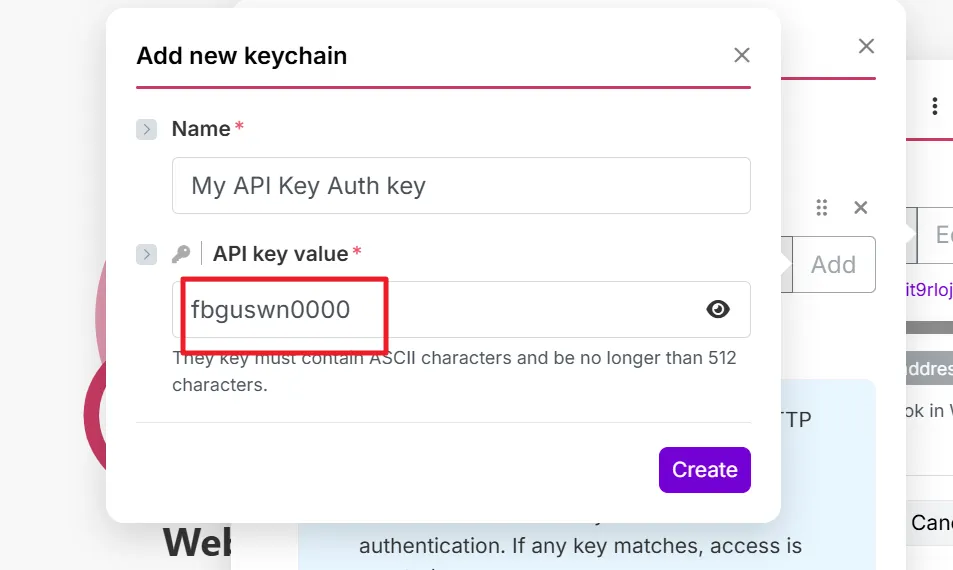Viewport: 953px width, 570px height.
Task: Remove item with small X near drag handle
Action: click(x=860, y=208)
